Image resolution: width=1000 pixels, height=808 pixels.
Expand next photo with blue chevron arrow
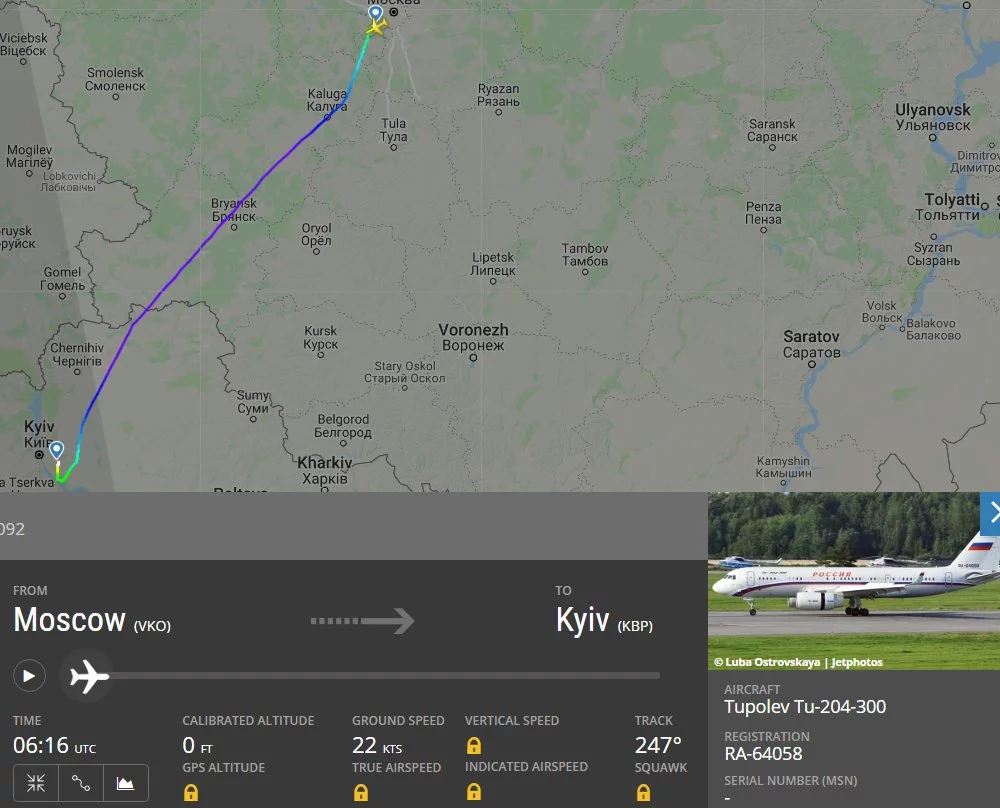click(x=990, y=513)
